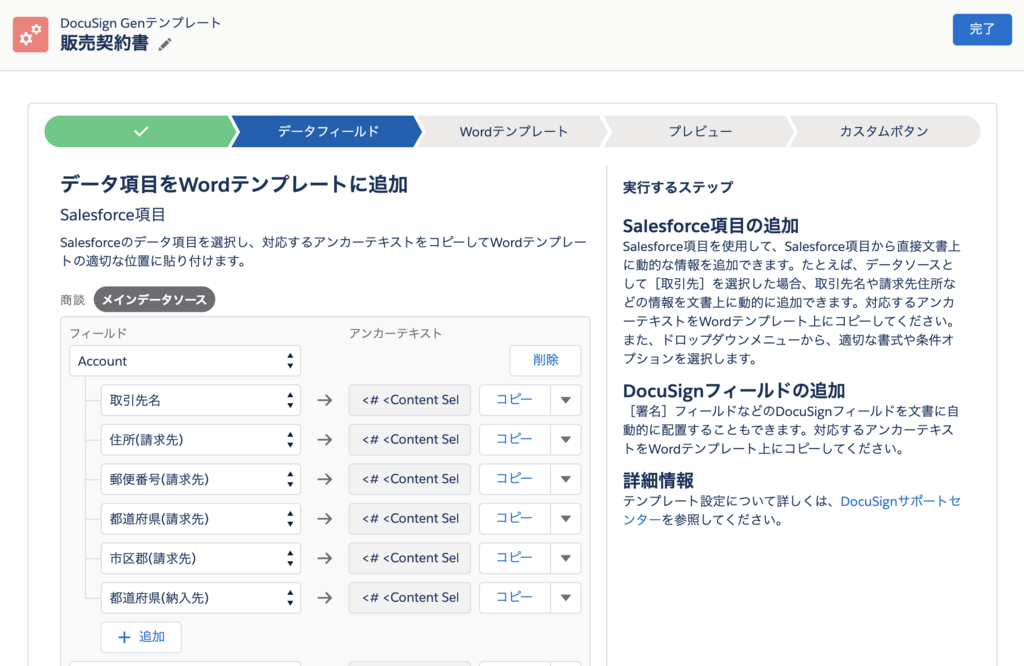Click the anchor text box for 都道府県(請求先)
1024x666 pixels.
409,518
